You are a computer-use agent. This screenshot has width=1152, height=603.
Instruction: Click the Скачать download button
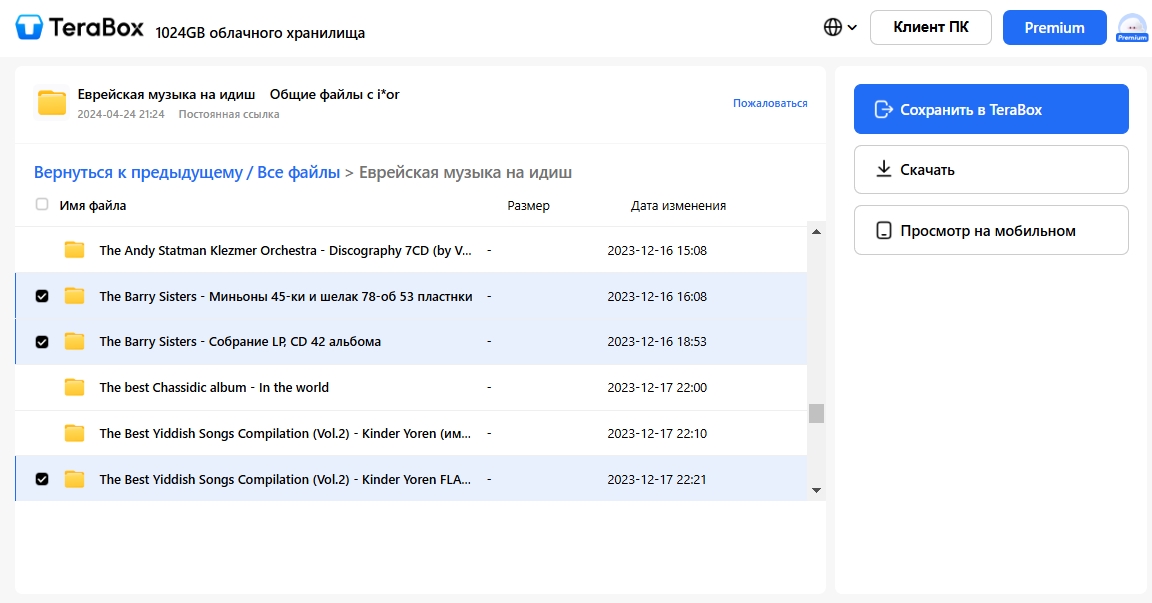click(990, 170)
